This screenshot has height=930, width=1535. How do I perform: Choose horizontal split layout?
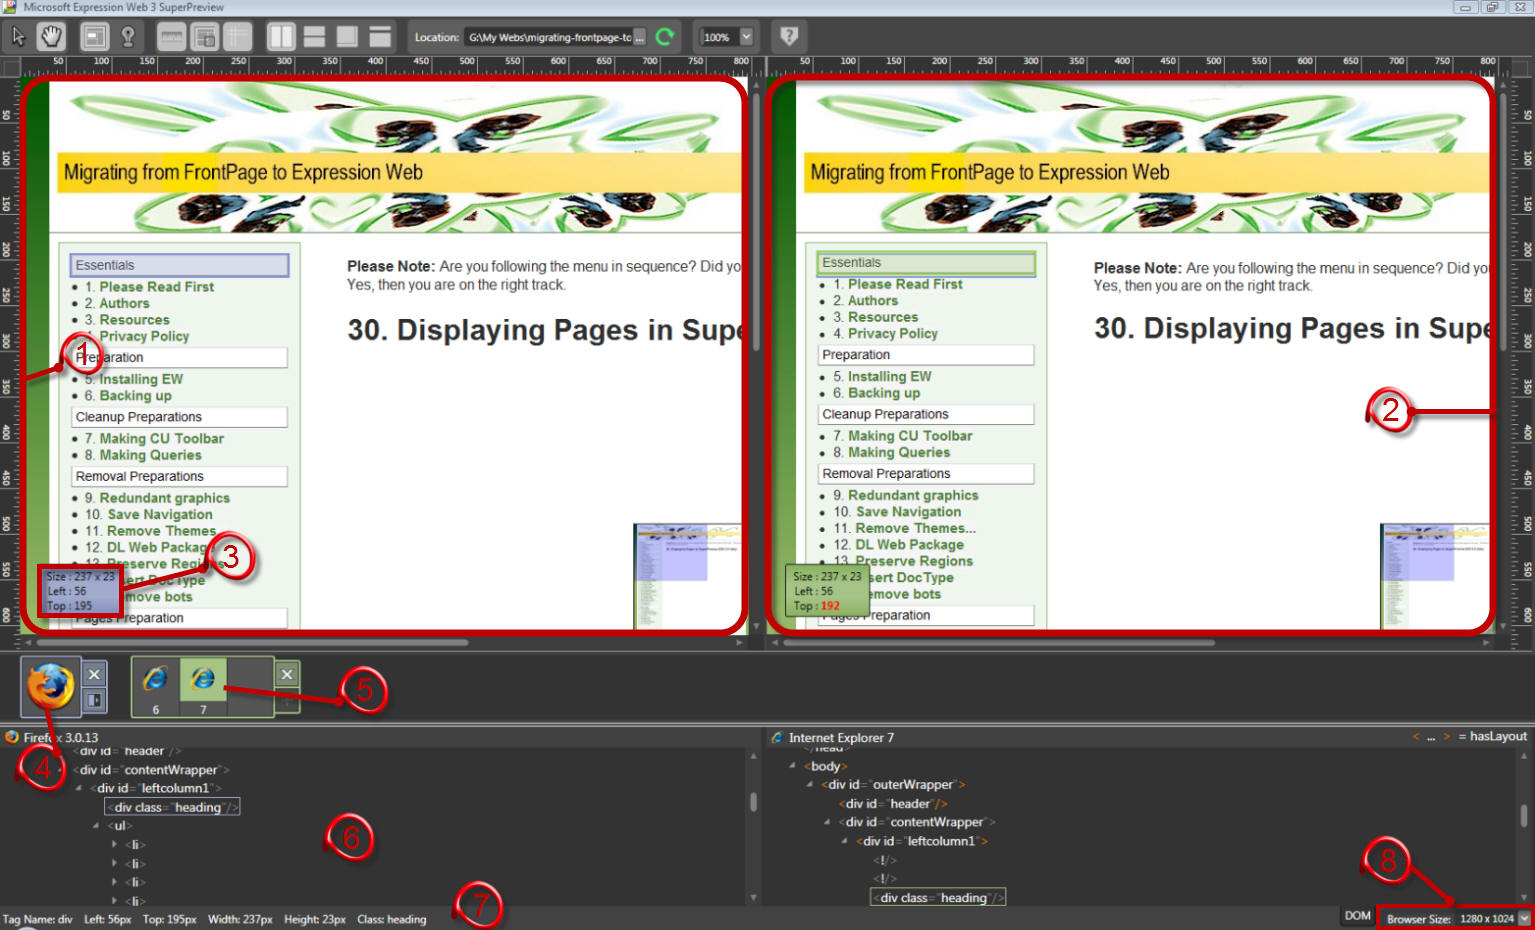pyautogui.click(x=314, y=38)
